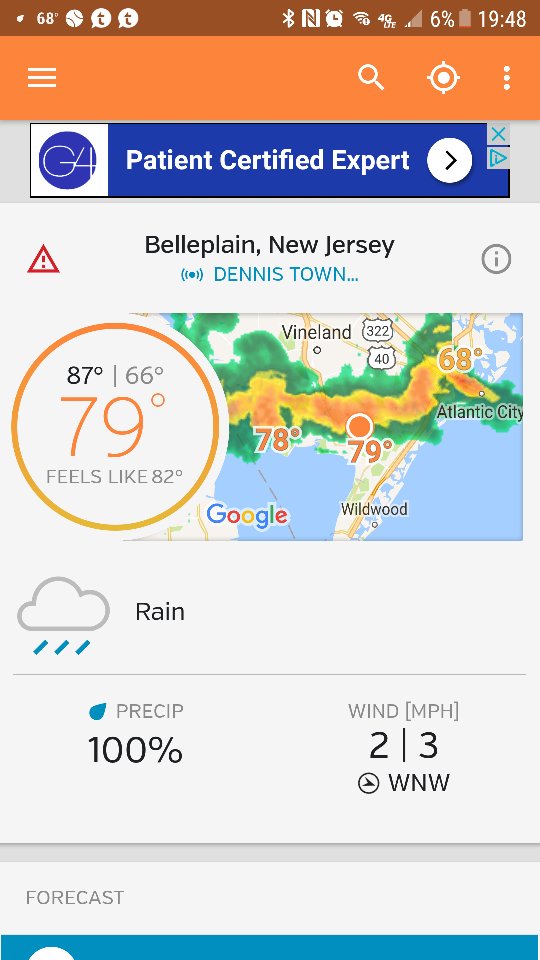This screenshot has height=960, width=540.
Task: Tap the Patient Certified Expert ad banner
Action: (x=270, y=160)
